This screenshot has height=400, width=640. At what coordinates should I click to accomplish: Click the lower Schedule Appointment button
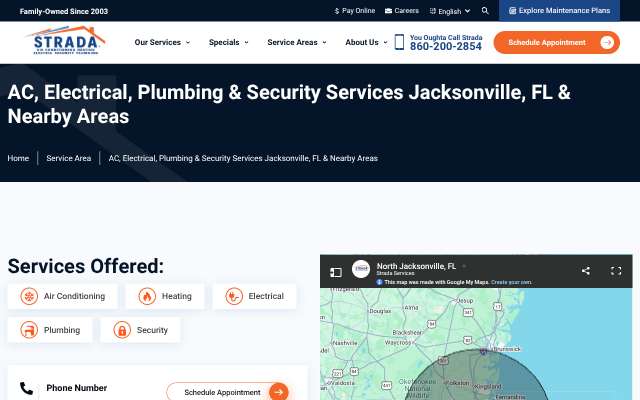[x=228, y=392]
